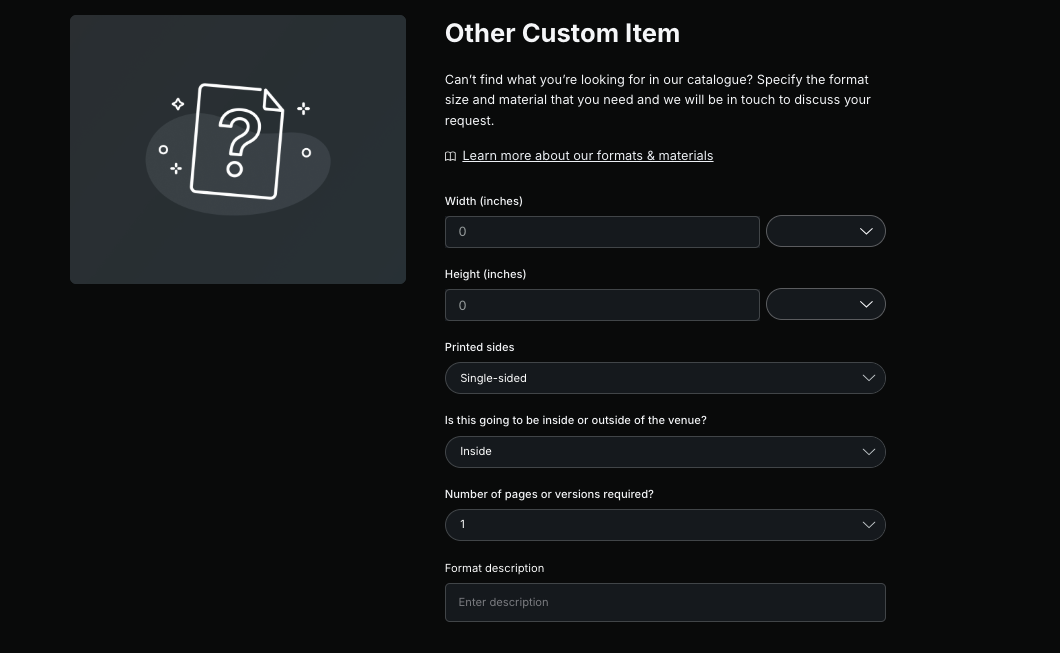
Task: Click the Number of pages or versions label
Action: [549, 494]
